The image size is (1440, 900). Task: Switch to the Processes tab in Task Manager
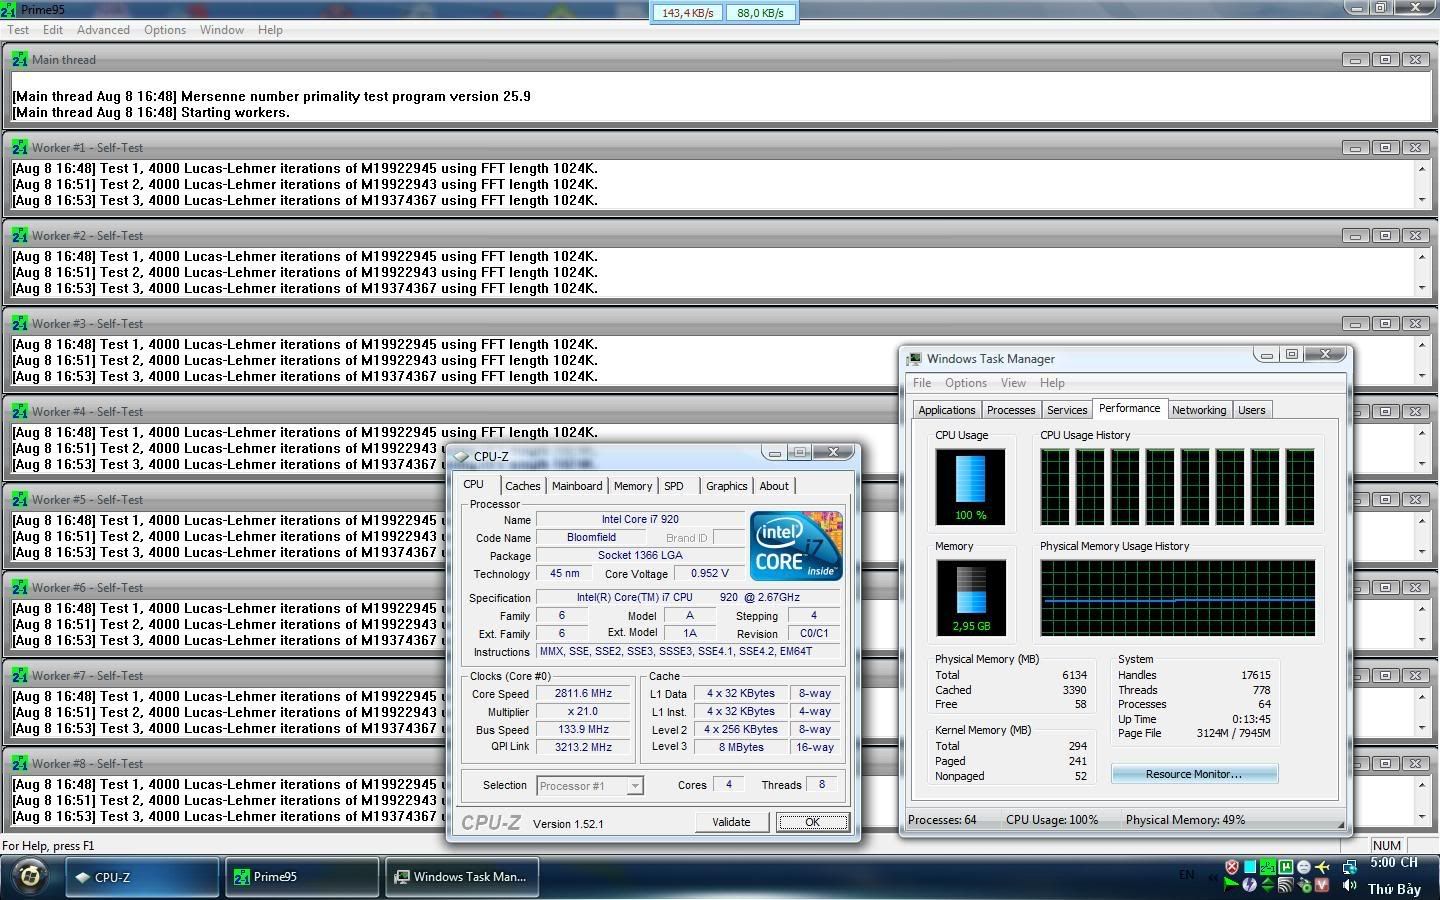click(x=1011, y=410)
